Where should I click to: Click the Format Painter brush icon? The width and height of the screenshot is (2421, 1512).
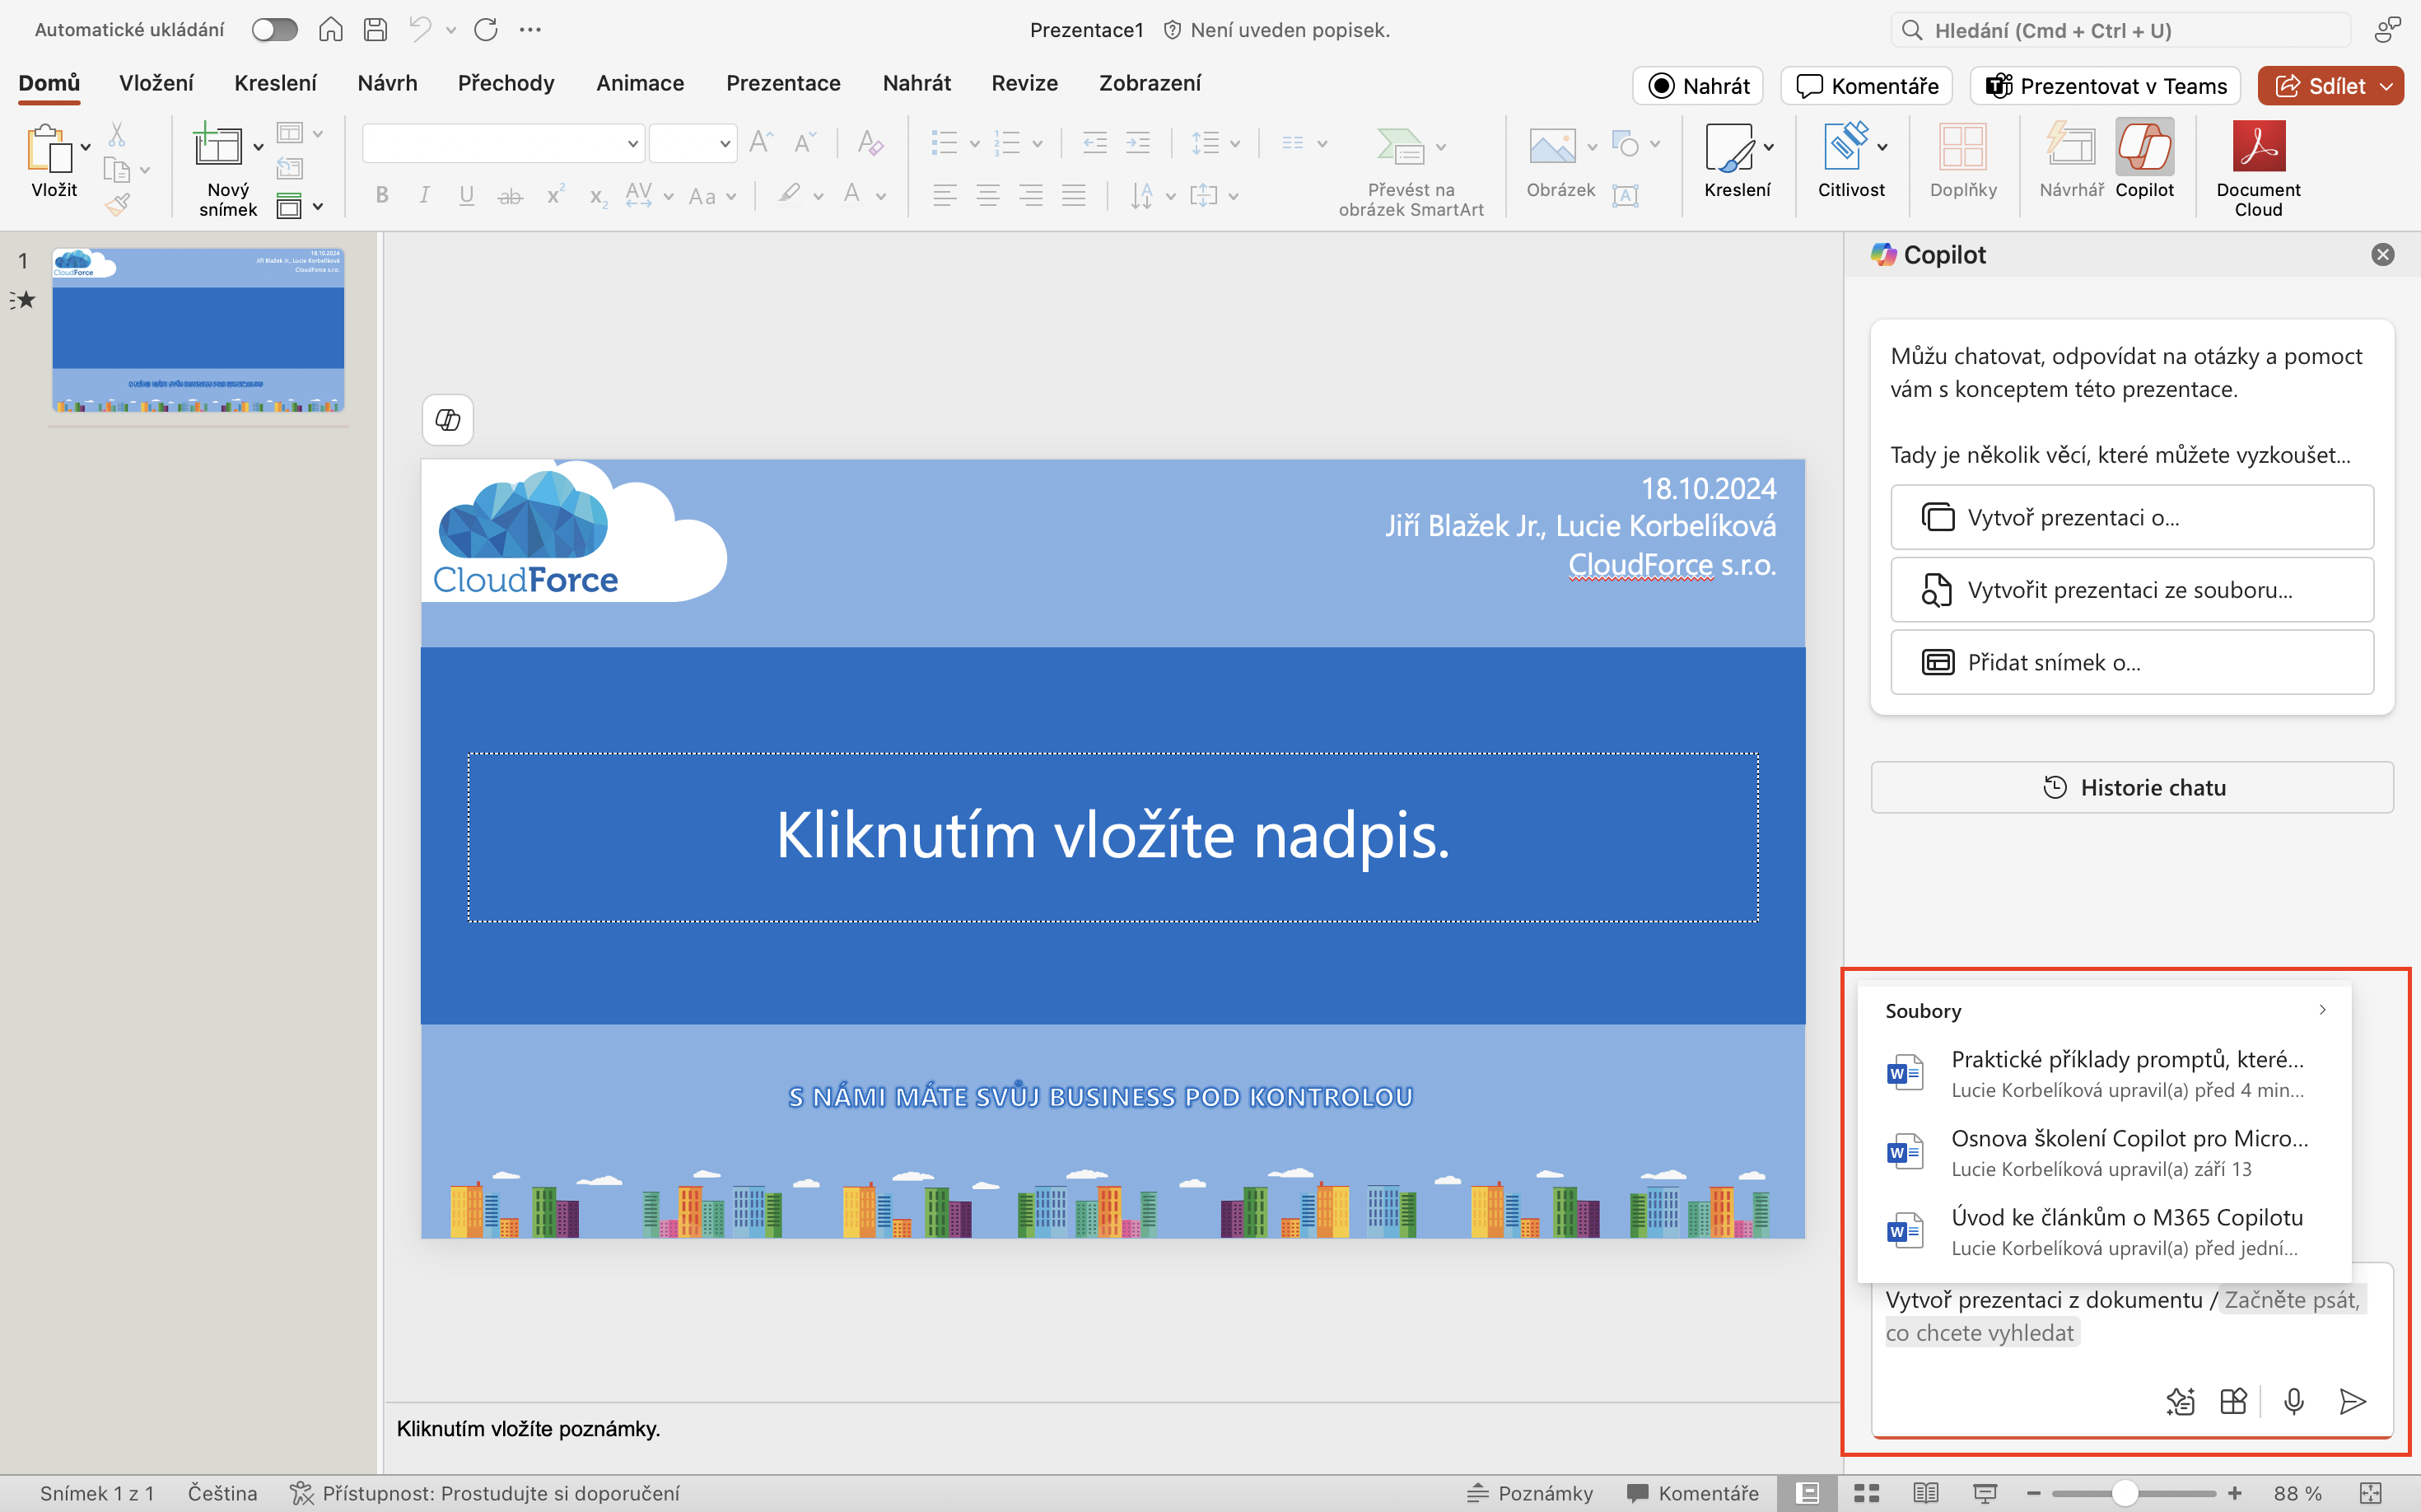point(117,205)
